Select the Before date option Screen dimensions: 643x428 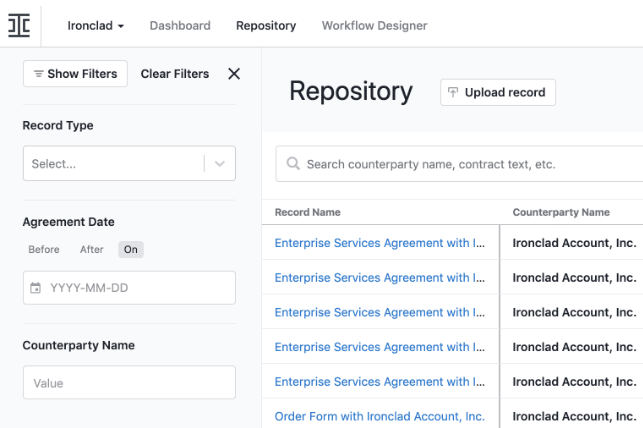click(x=44, y=250)
